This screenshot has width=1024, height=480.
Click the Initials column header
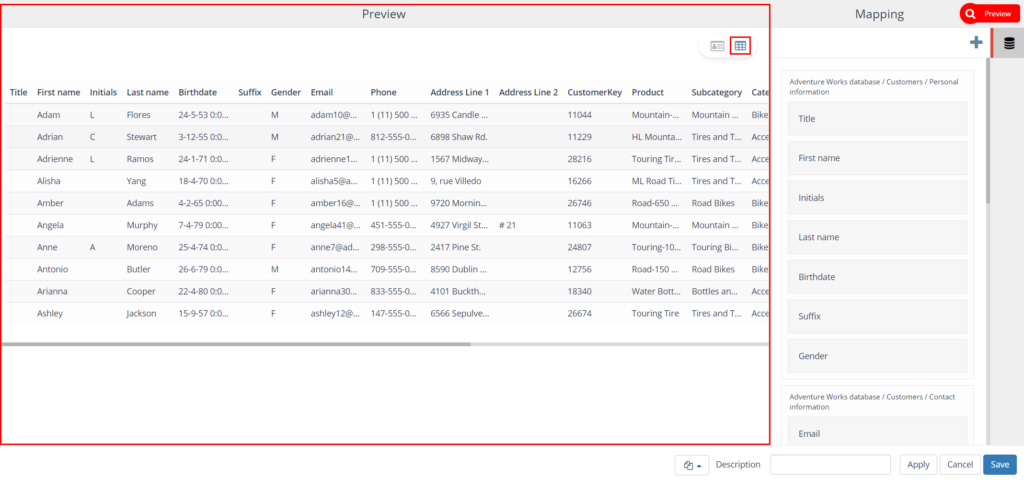103,93
